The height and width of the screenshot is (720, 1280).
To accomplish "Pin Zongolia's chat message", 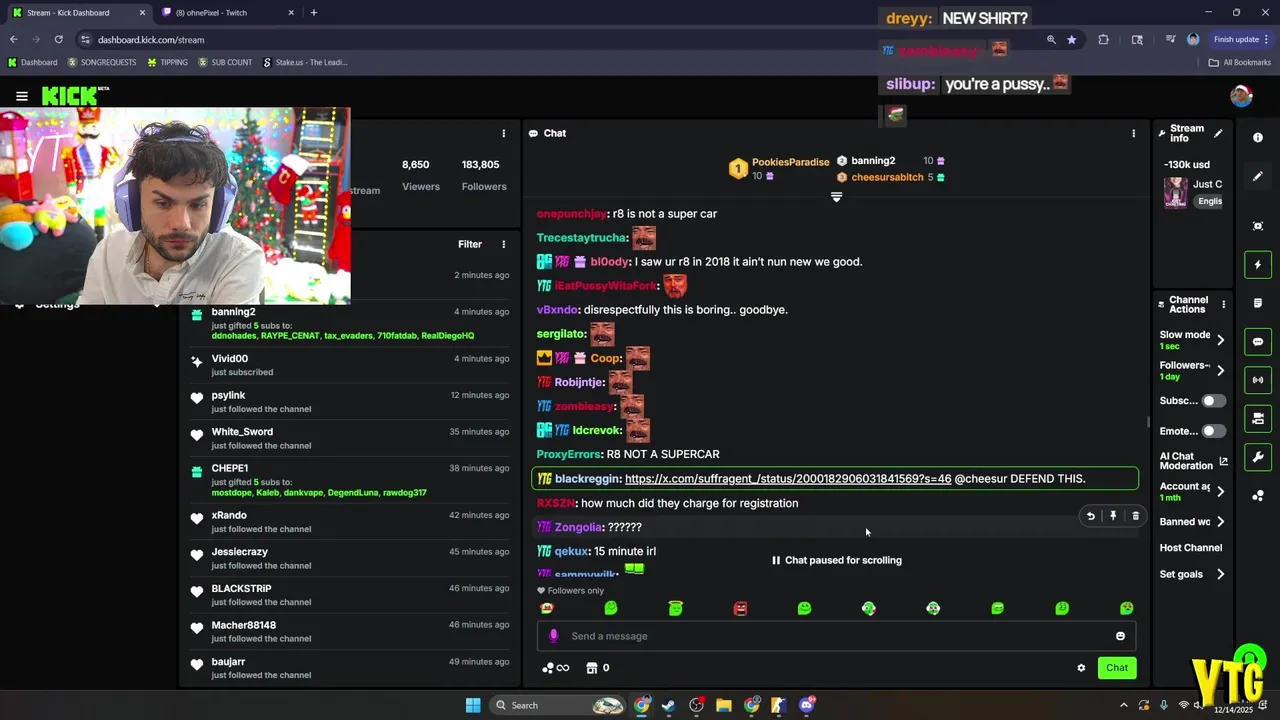I will [1113, 516].
